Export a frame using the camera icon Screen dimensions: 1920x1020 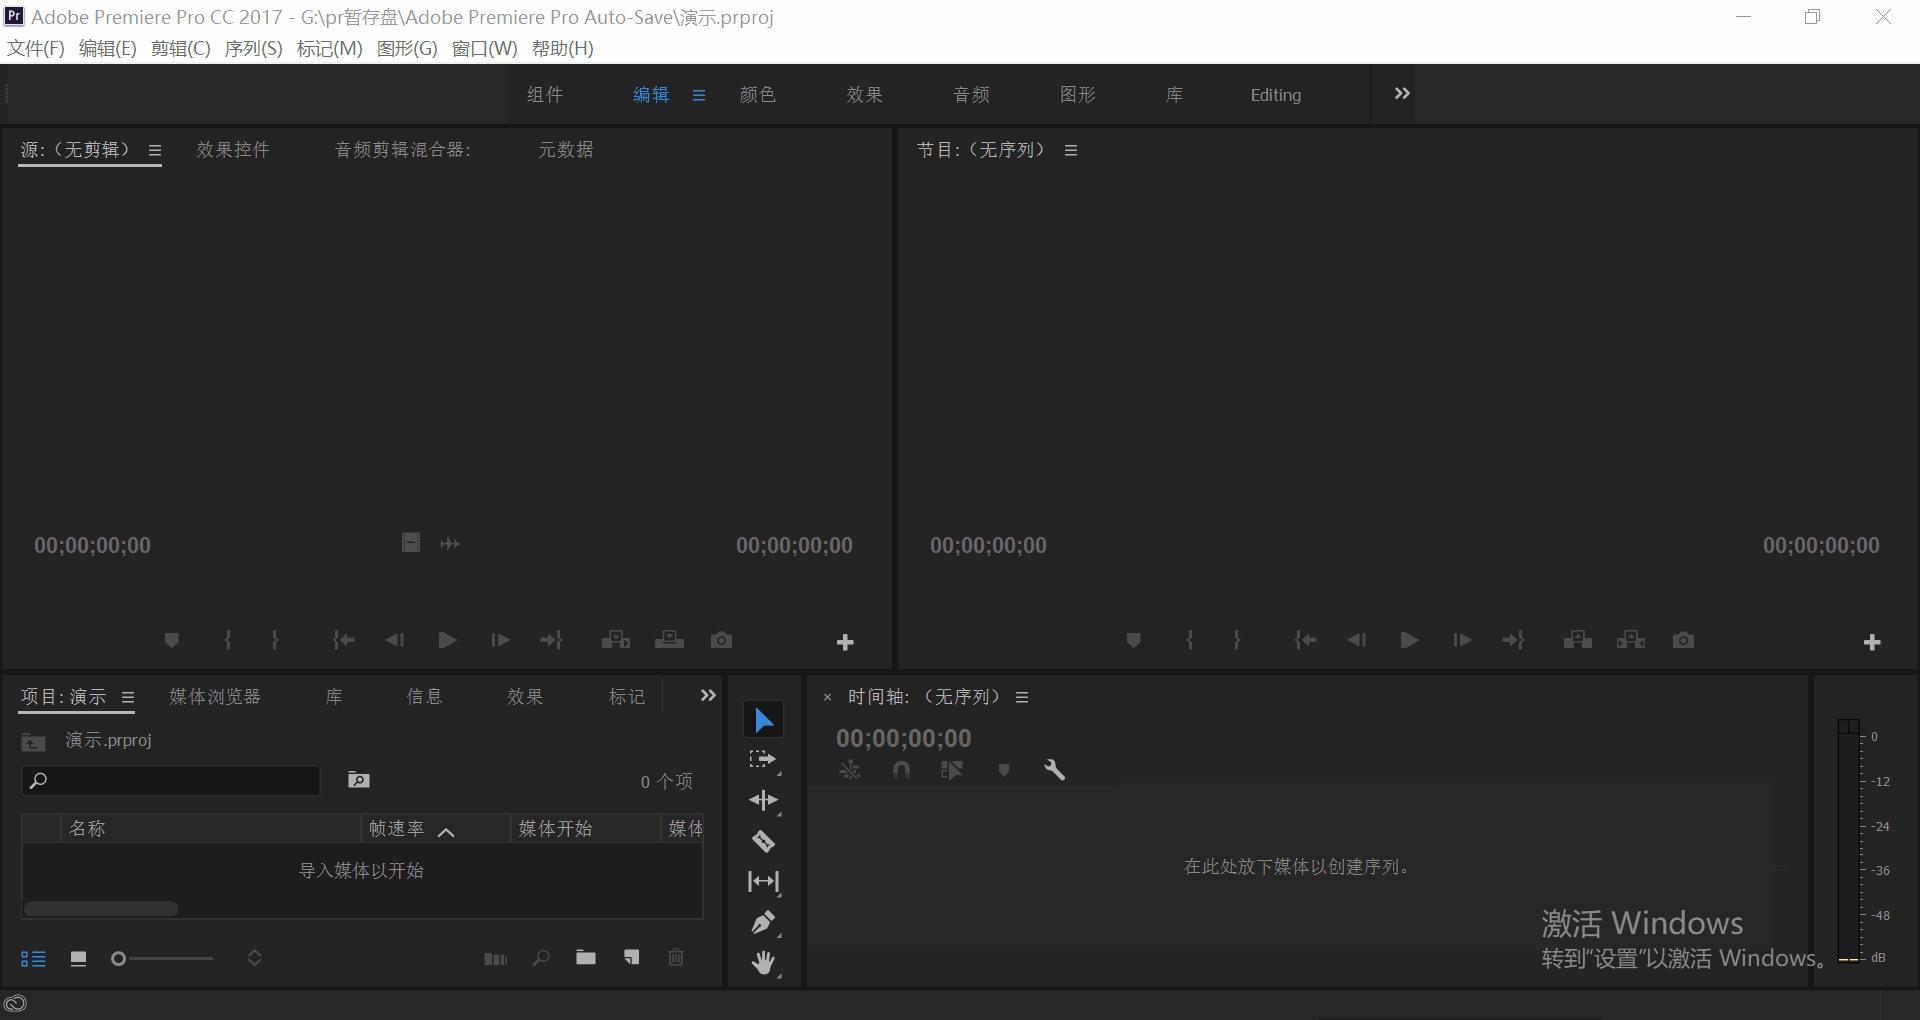click(1683, 640)
